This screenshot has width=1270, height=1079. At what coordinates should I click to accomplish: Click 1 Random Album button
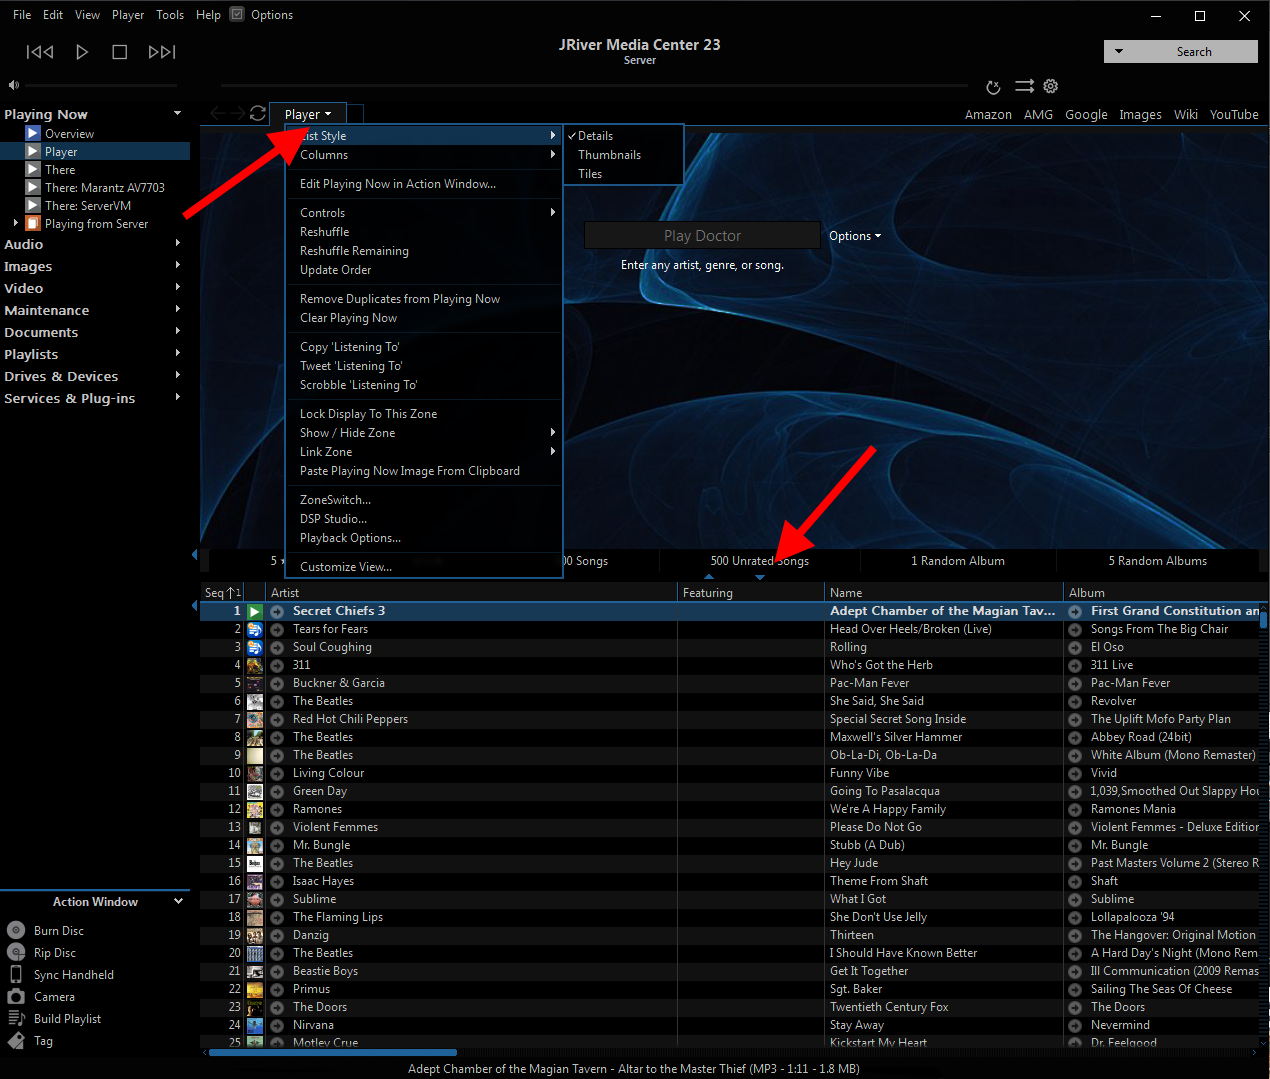pyautogui.click(x=958, y=561)
